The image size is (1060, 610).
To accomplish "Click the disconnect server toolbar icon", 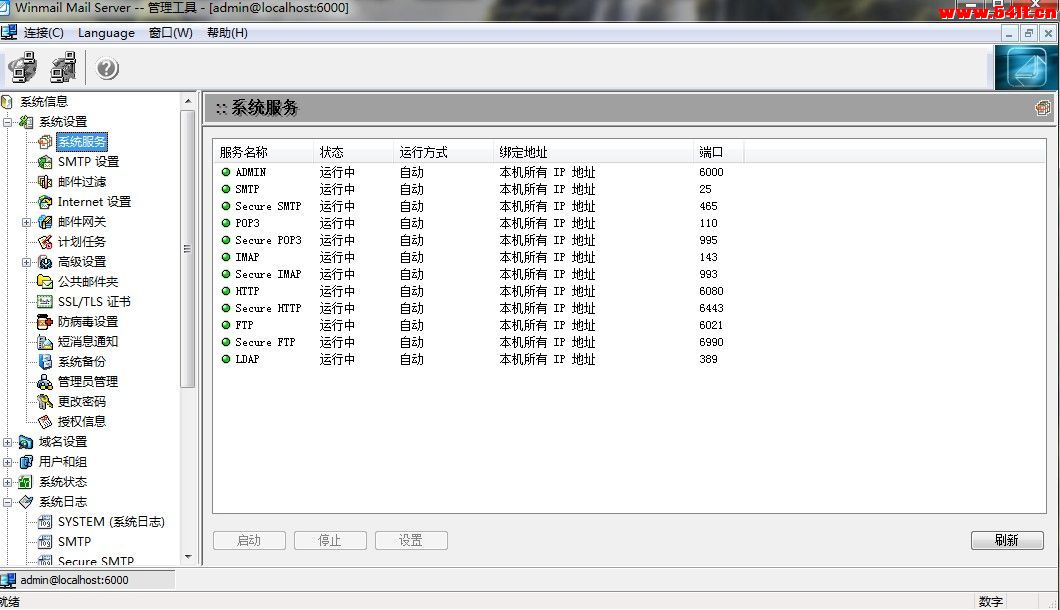I will tap(64, 68).
